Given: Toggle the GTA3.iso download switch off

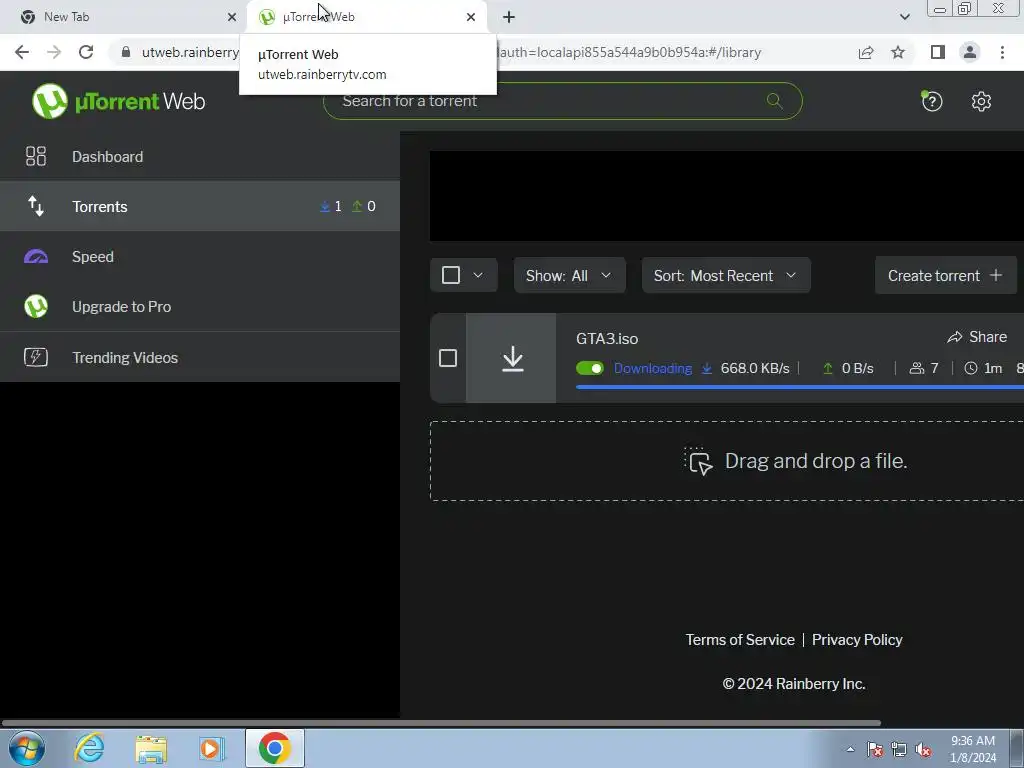Looking at the screenshot, I should (x=590, y=368).
